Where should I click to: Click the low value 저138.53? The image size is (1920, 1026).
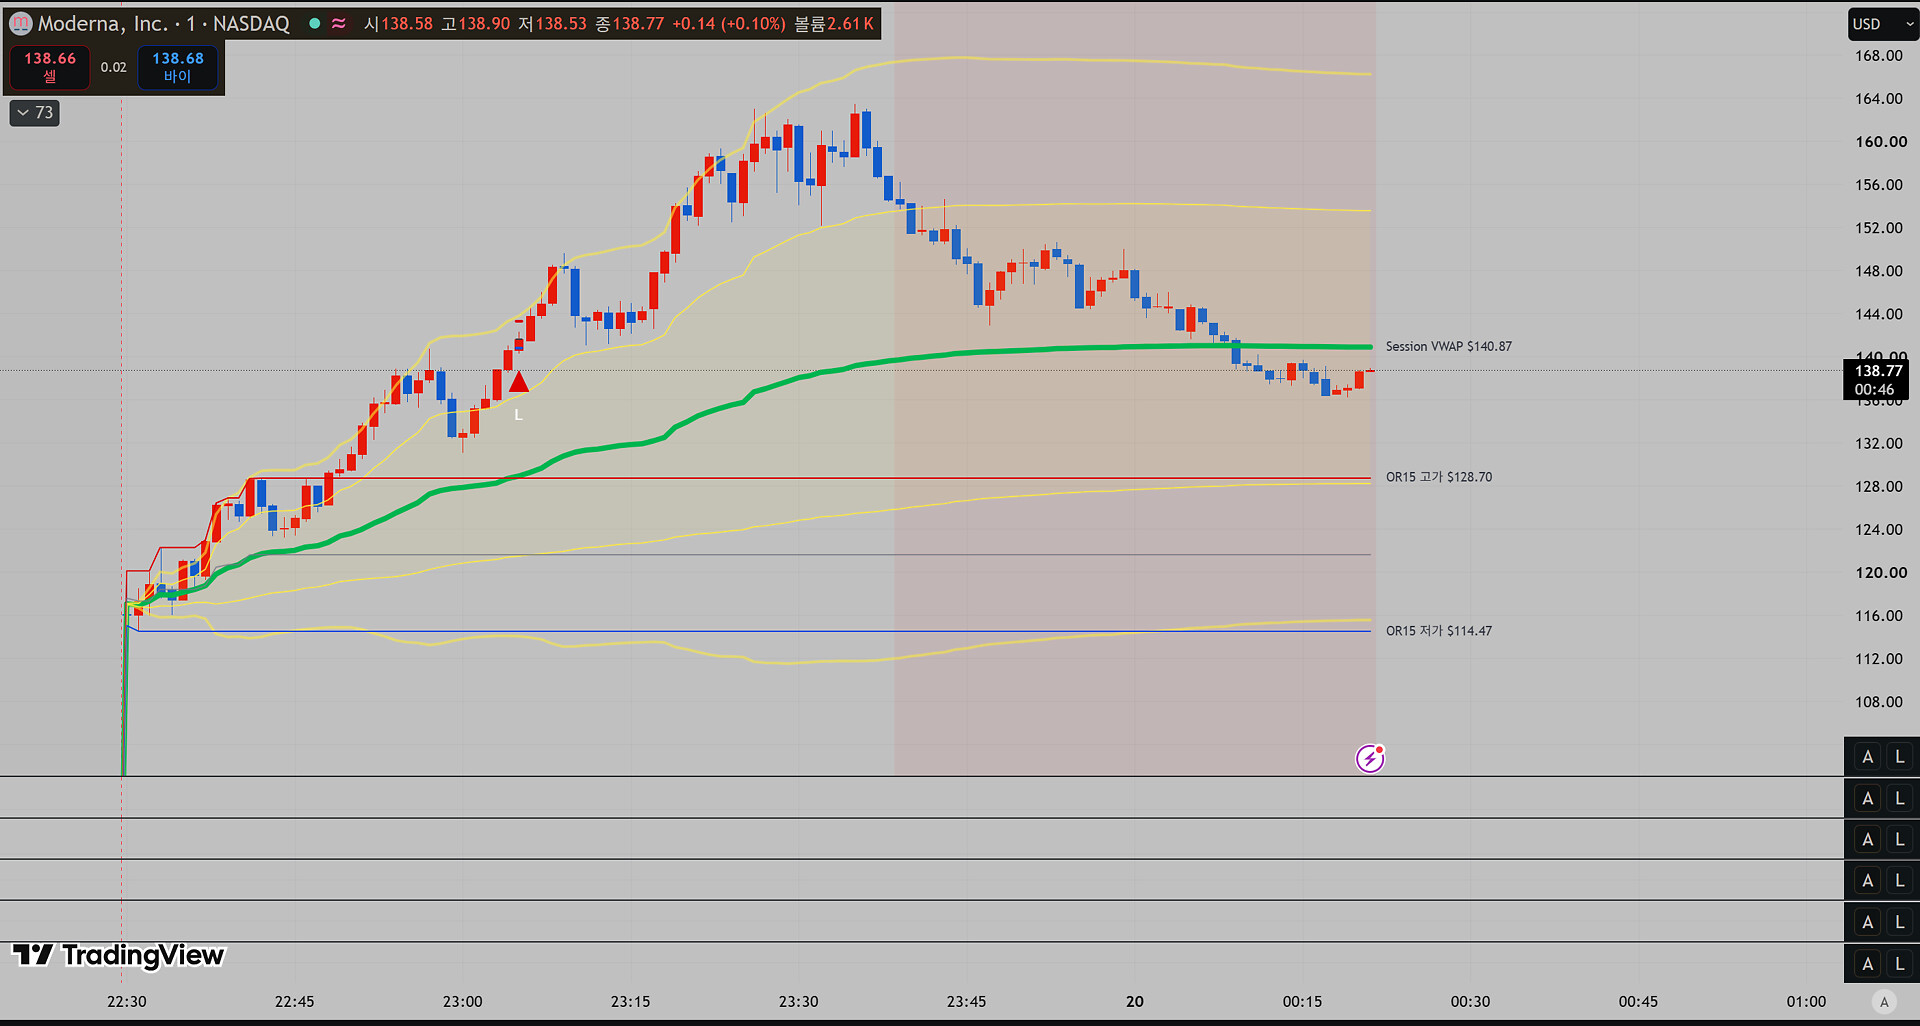click(552, 23)
